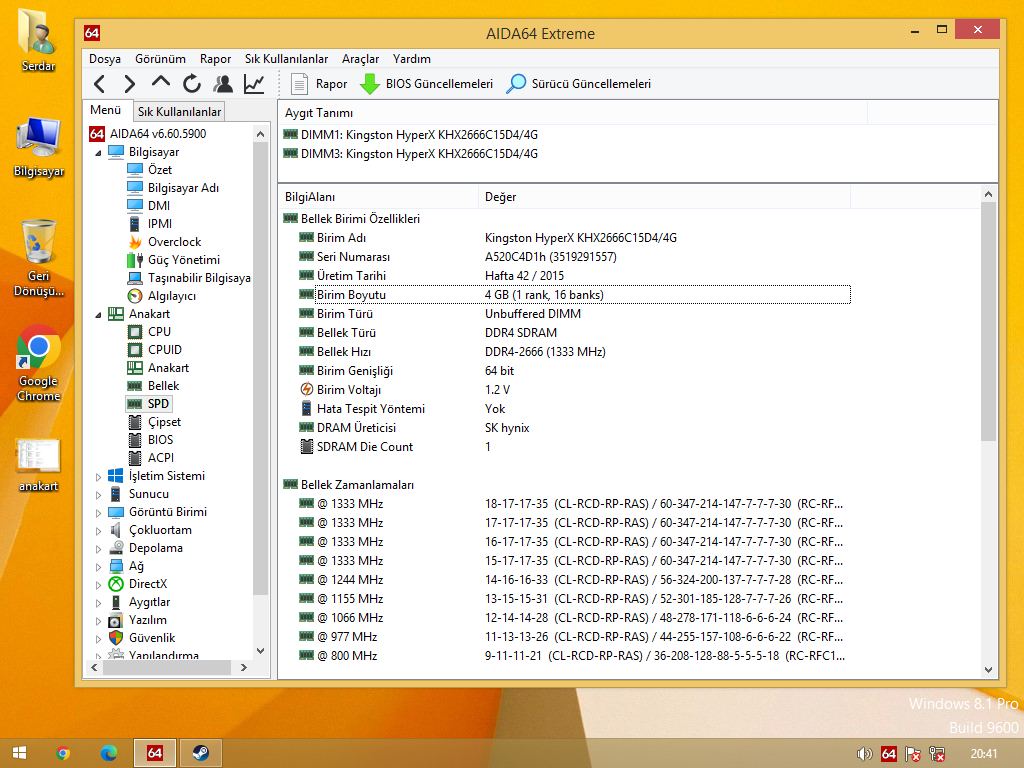Image resolution: width=1024 pixels, height=768 pixels.
Task: Open BIOS Güncellemeleri from toolbar
Action: (x=427, y=84)
